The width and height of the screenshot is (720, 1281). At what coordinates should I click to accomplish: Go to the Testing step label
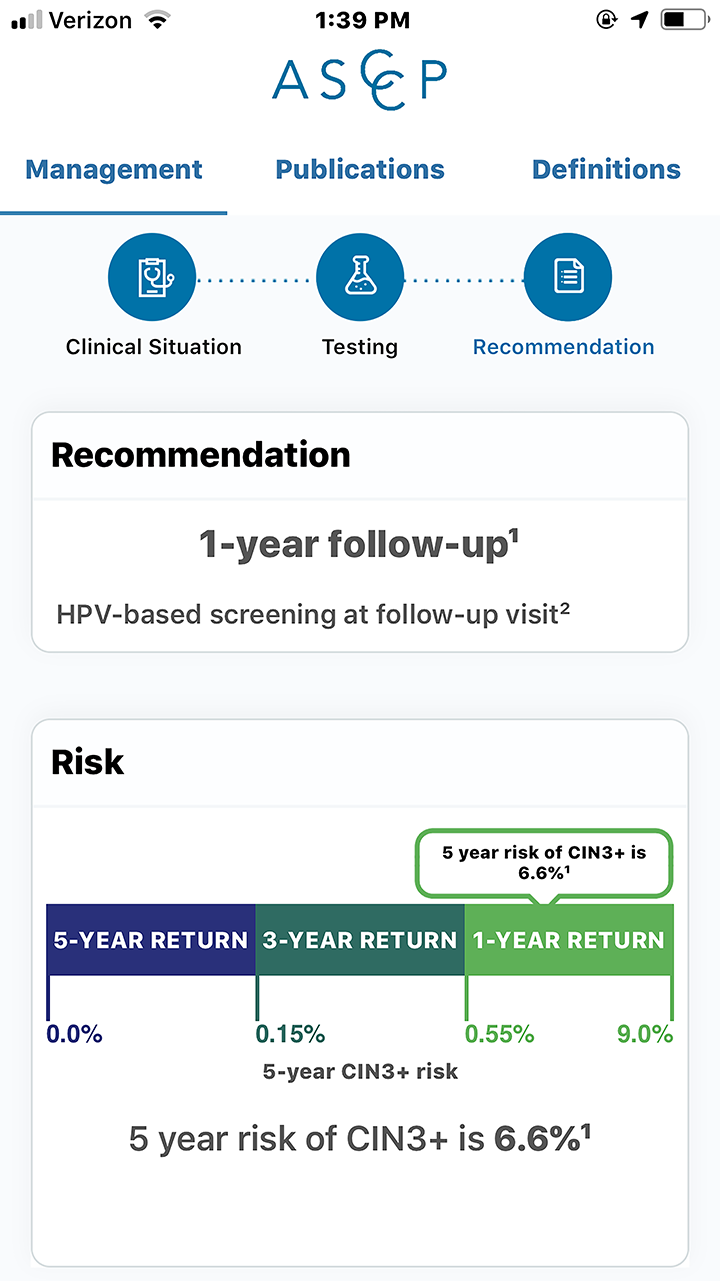pos(360,347)
